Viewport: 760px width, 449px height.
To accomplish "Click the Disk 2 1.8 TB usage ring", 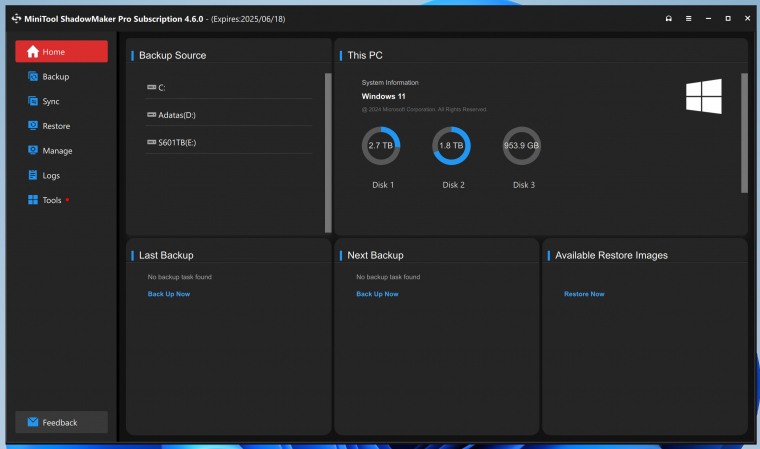I will pos(451,145).
